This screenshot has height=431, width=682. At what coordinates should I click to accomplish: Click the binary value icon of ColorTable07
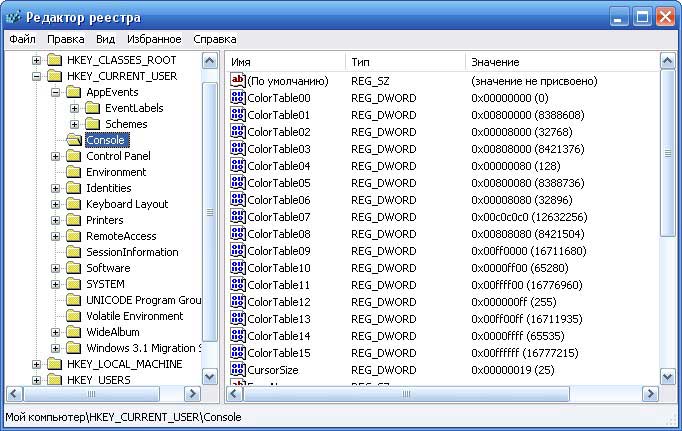tap(238, 217)
